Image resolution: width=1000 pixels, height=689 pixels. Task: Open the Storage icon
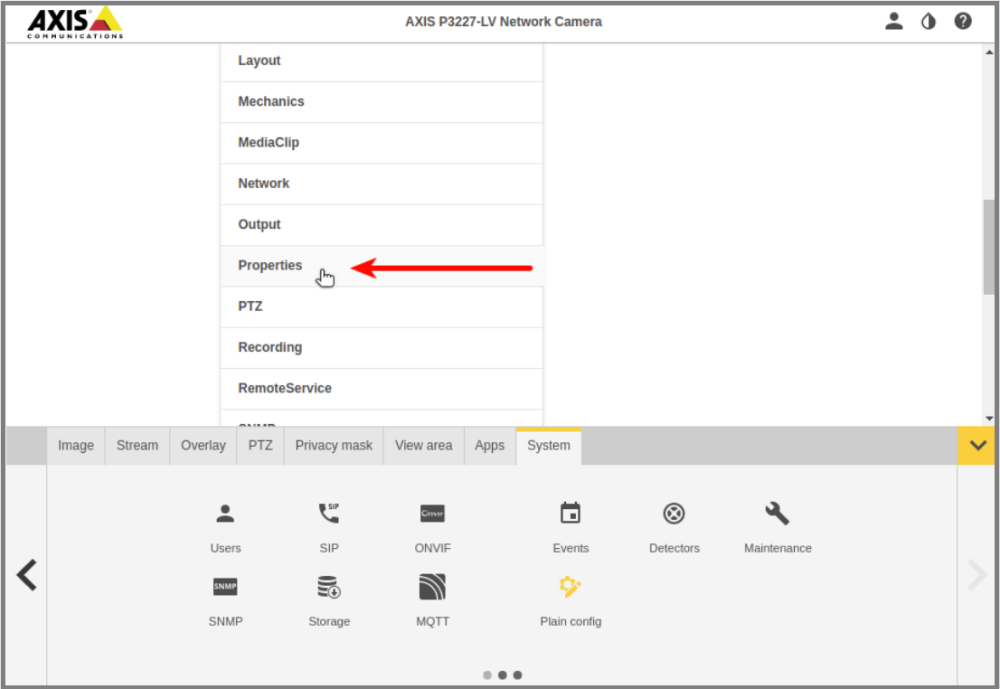click(x=329, y=587)
